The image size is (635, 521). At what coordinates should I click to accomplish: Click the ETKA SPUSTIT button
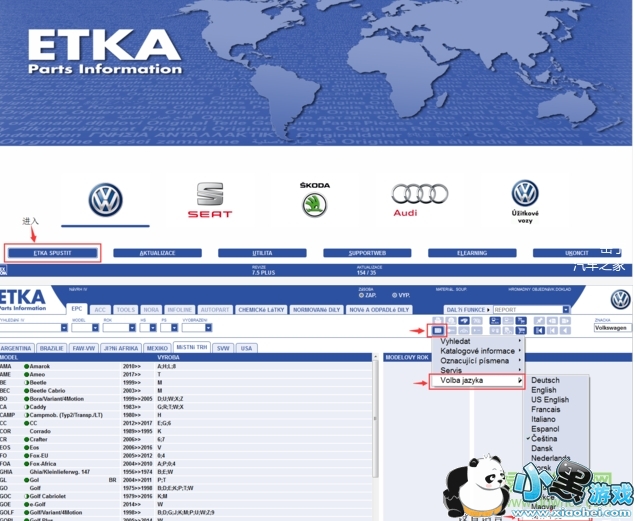click(x=53, y=253)
